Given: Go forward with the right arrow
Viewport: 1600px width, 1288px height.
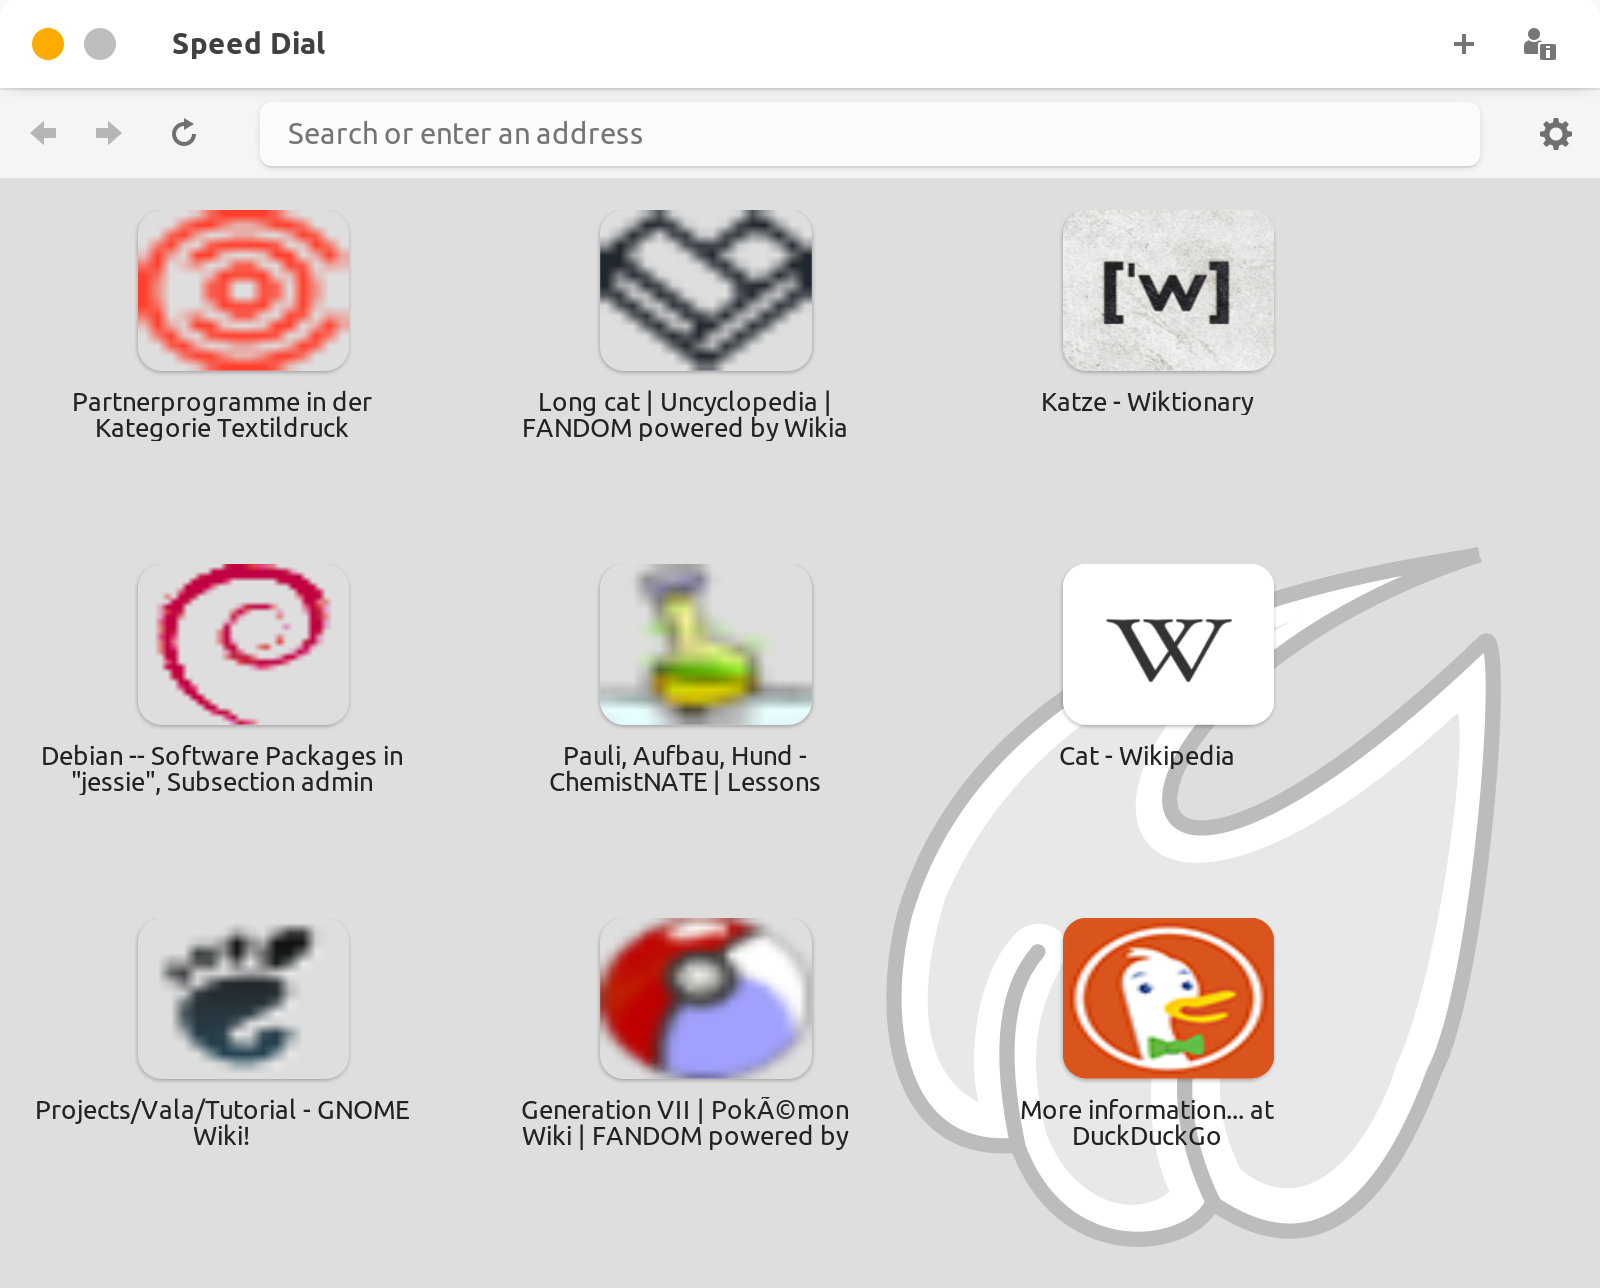Looking at the screenshot, I should point(108,133).
